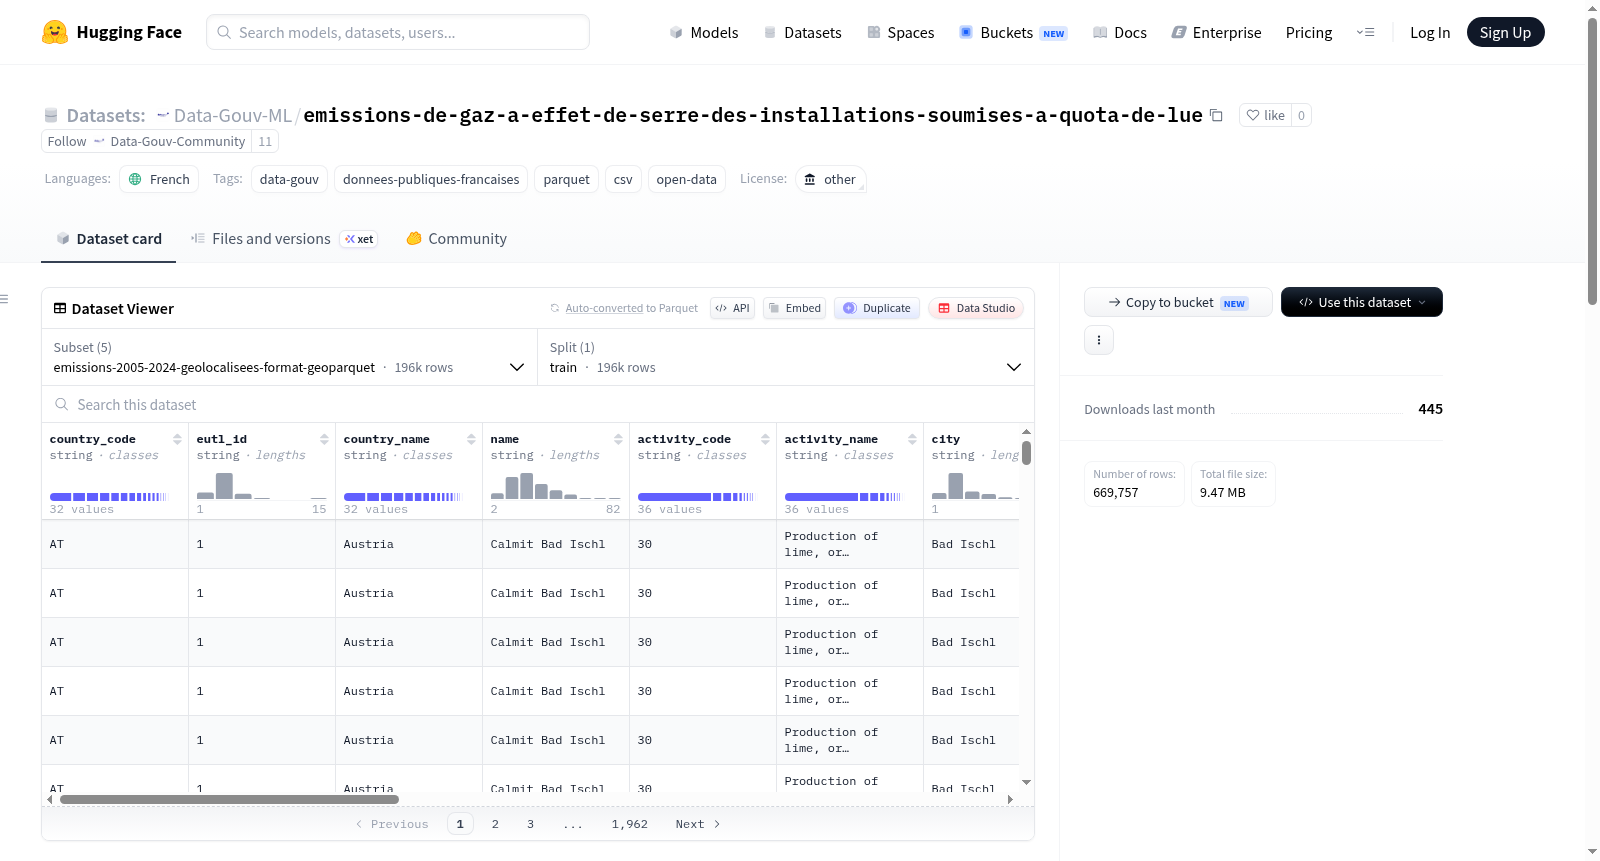
Task: Select the donnees-publiques-francaises tag
Action: pyautogui.click(x=431, y=179)
